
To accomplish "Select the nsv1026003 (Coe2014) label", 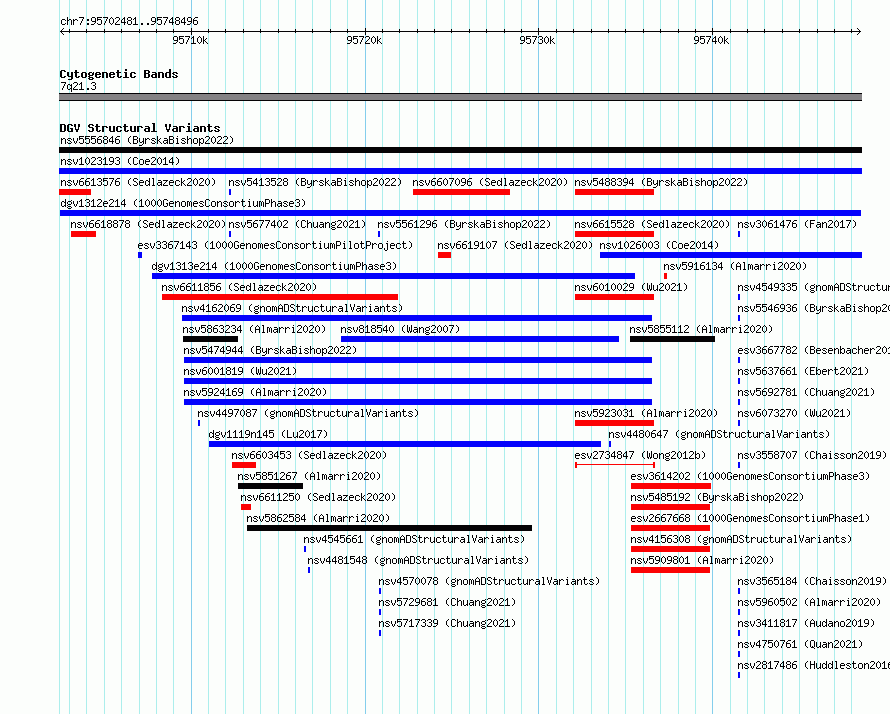I will point(659,245).
